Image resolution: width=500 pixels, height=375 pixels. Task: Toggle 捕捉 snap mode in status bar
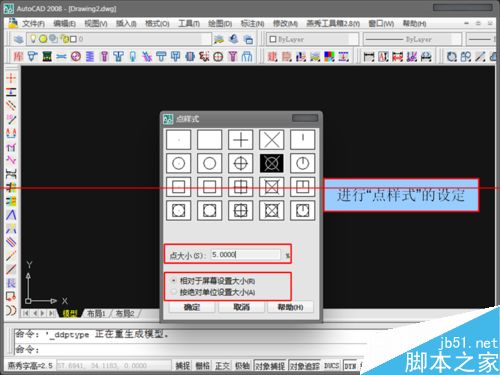click(183, 366)
